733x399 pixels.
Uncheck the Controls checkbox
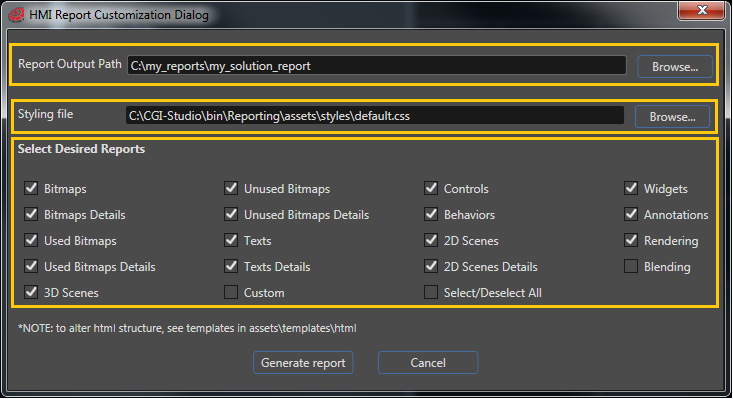pos(431,188)
